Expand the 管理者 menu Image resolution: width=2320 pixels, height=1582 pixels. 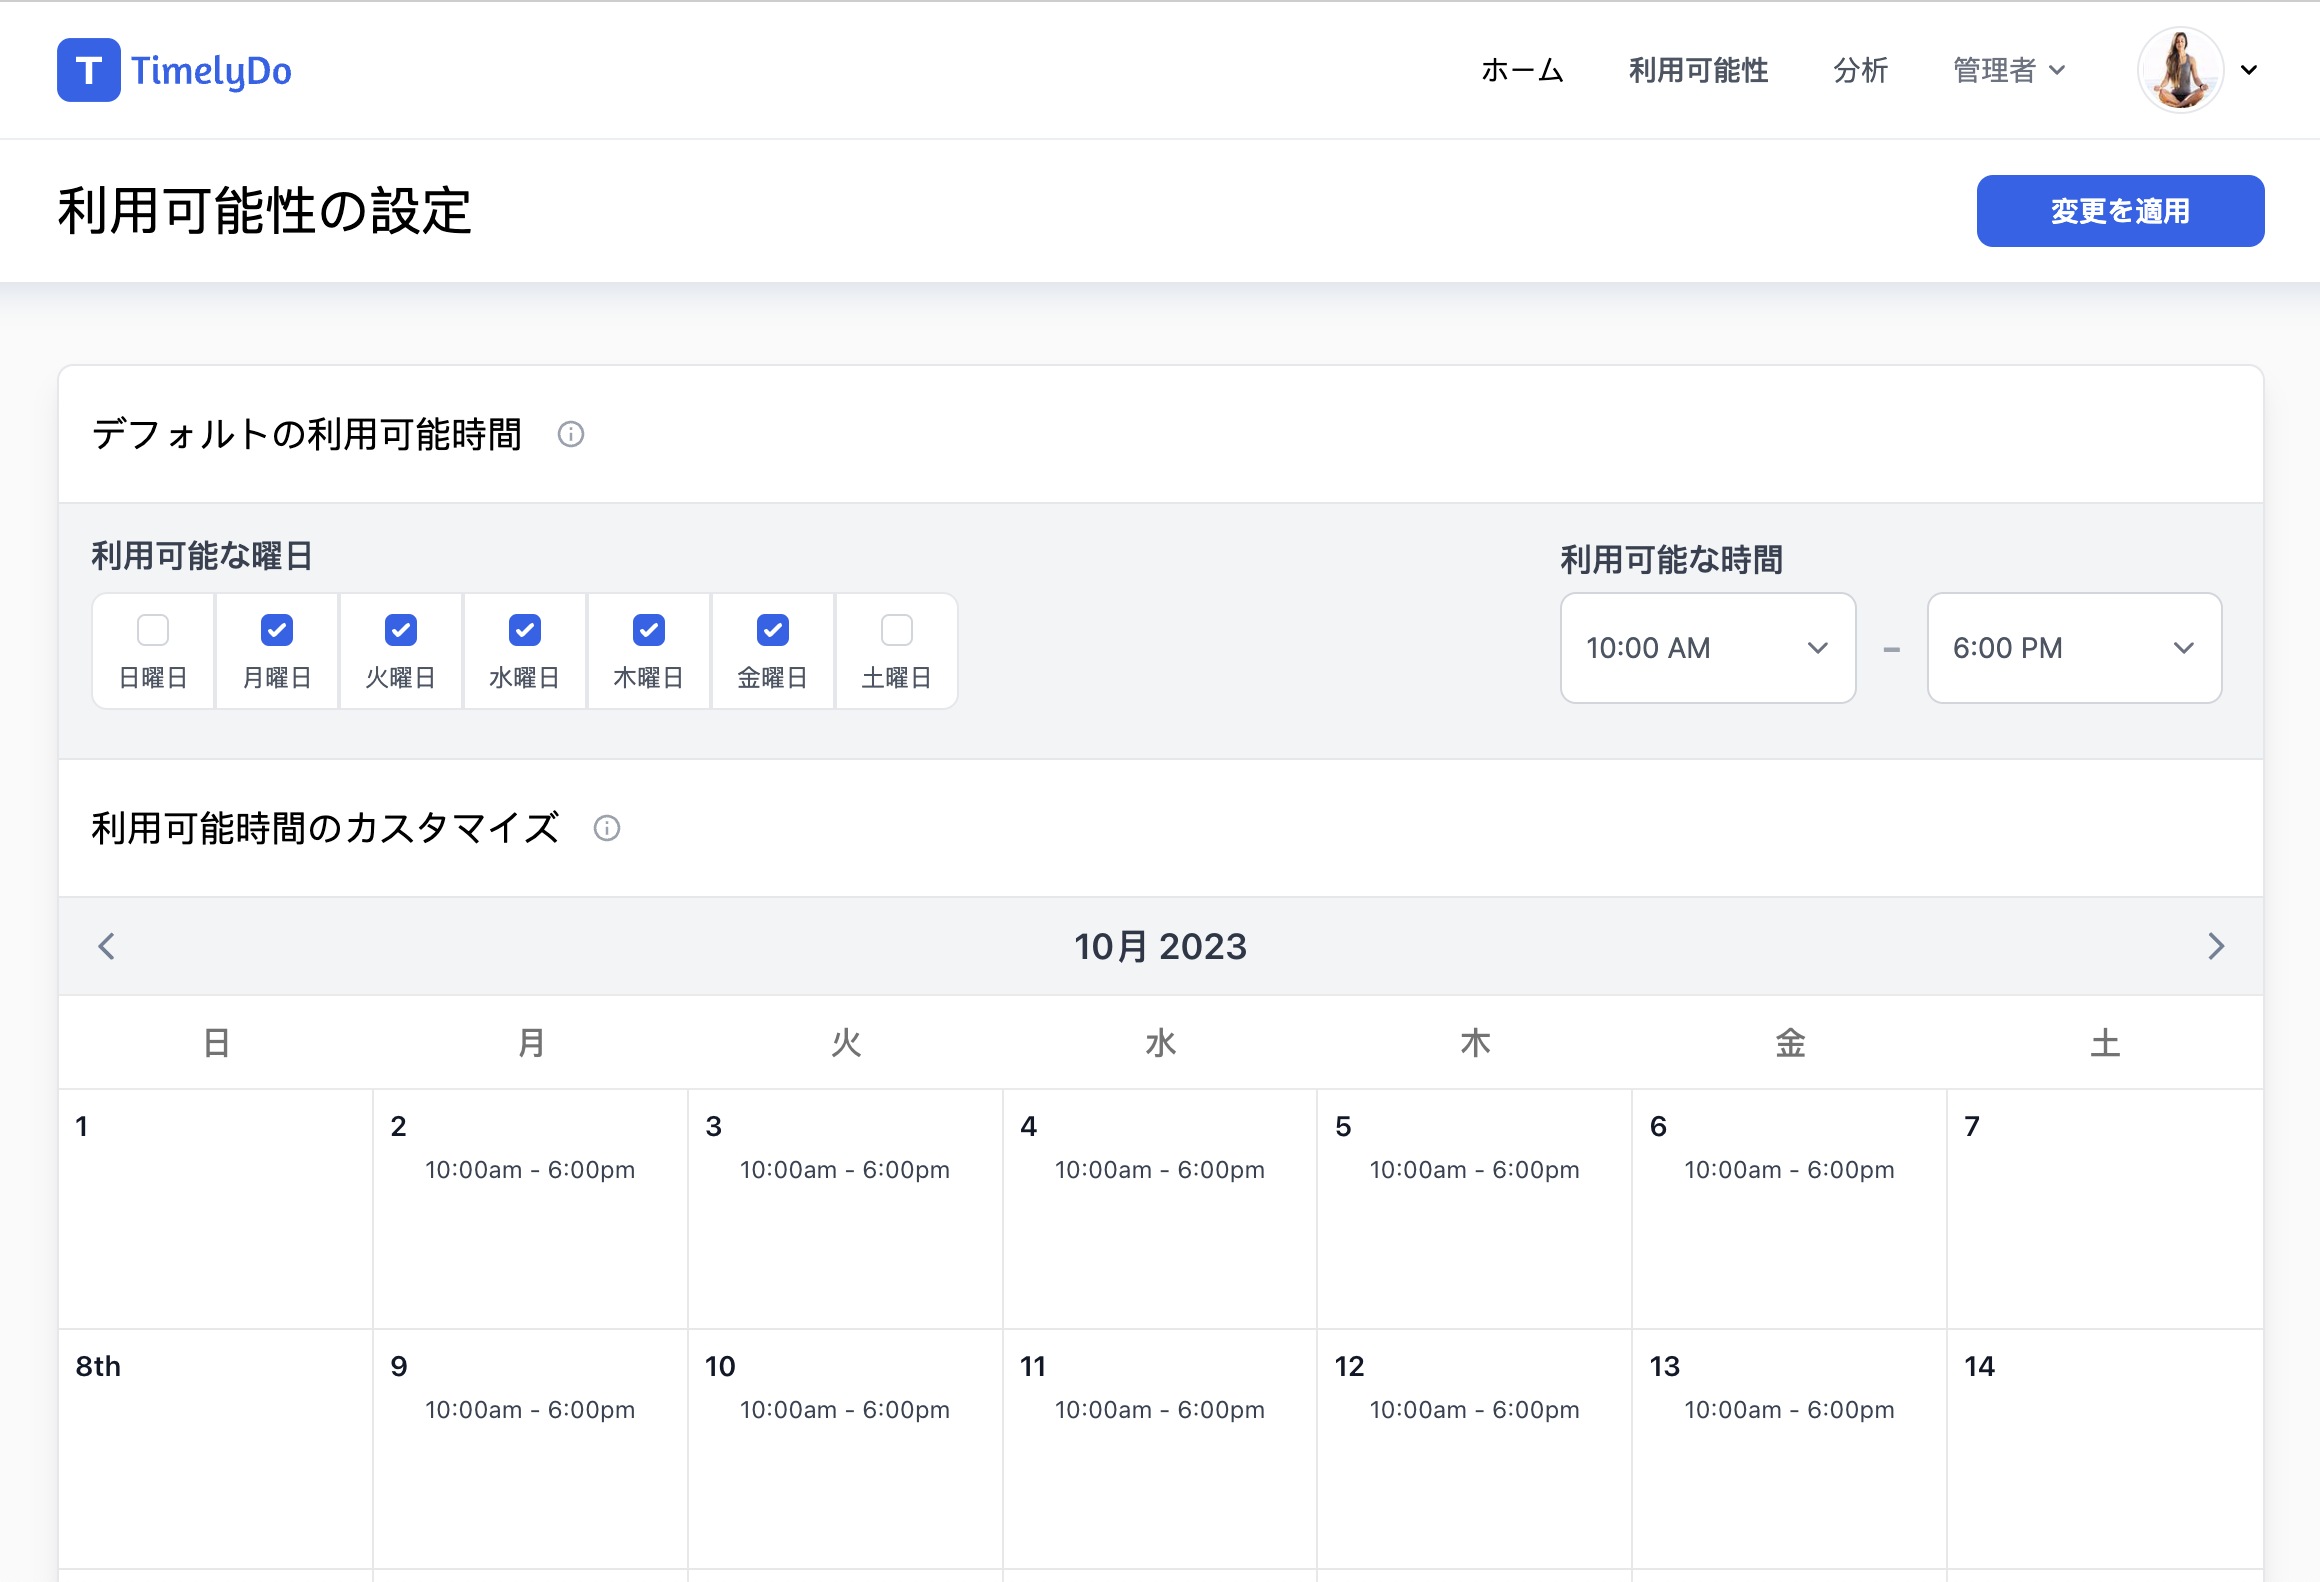coord(2009,70)
